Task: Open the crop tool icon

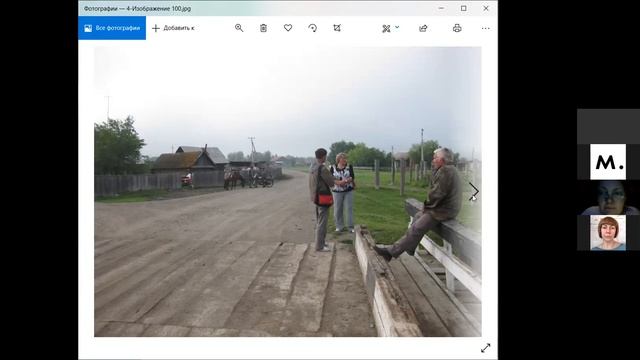Action: pos(337,28)
